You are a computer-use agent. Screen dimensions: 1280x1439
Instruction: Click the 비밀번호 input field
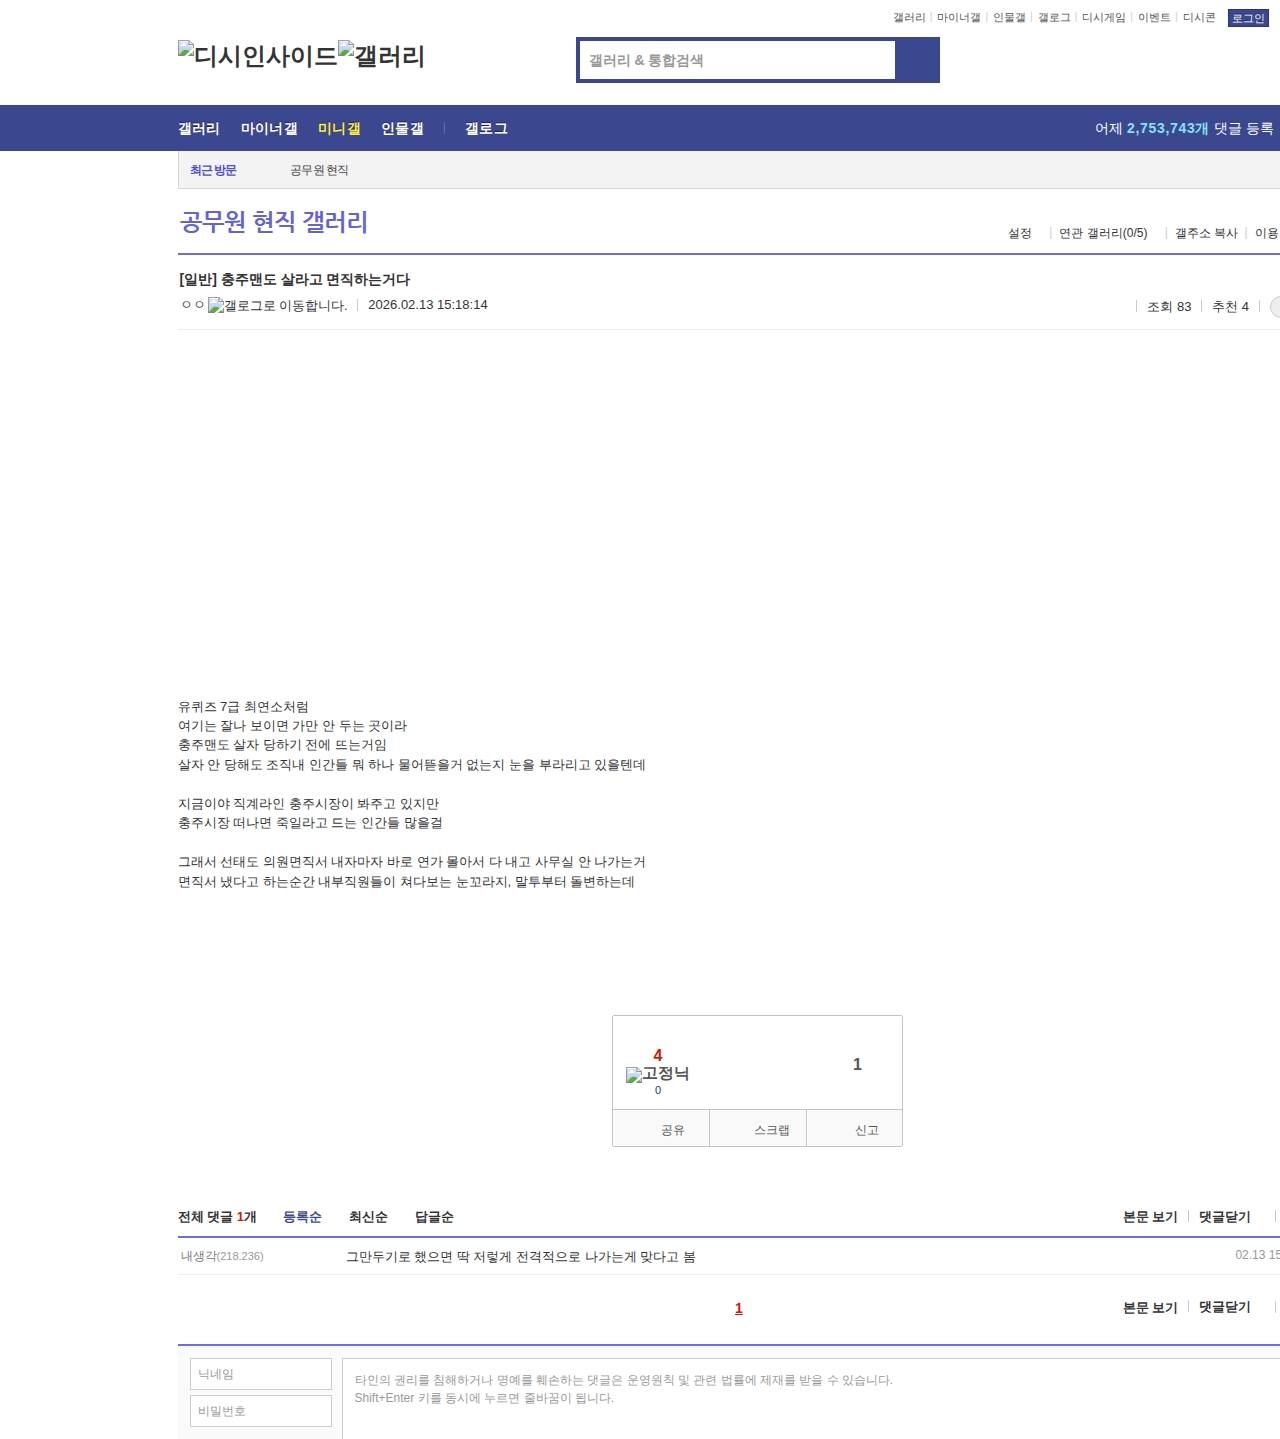261,1411
